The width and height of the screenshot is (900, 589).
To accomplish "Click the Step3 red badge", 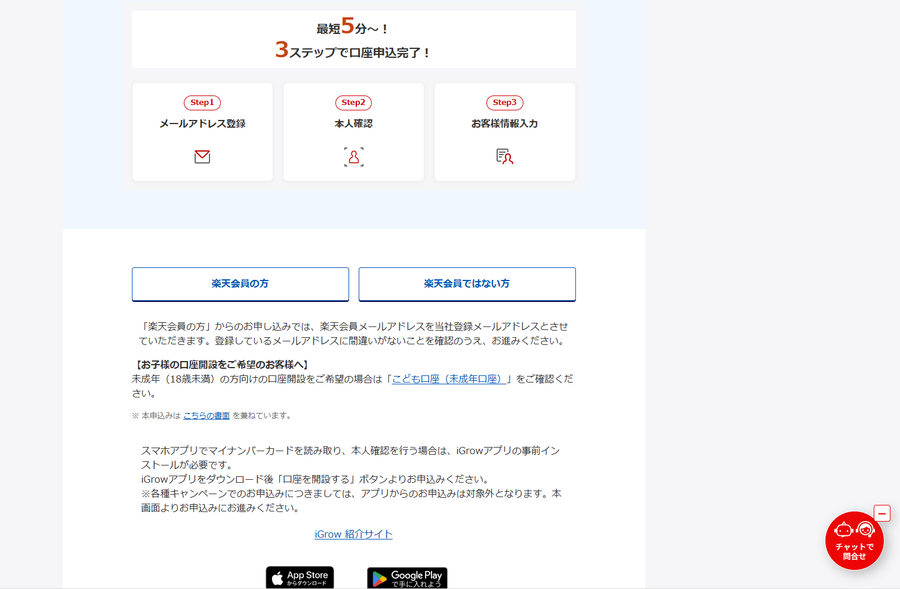I will click(505, 103).
